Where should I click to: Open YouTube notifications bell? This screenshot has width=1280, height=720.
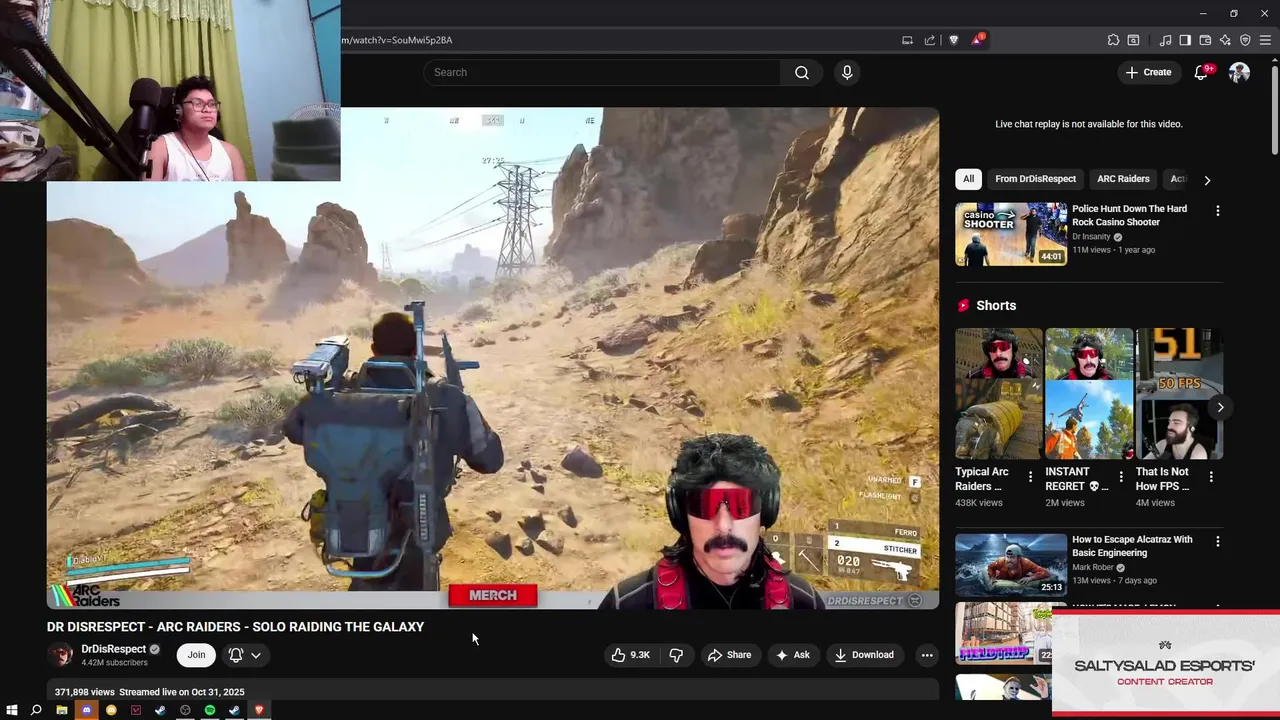click(x=1202, y=72)
